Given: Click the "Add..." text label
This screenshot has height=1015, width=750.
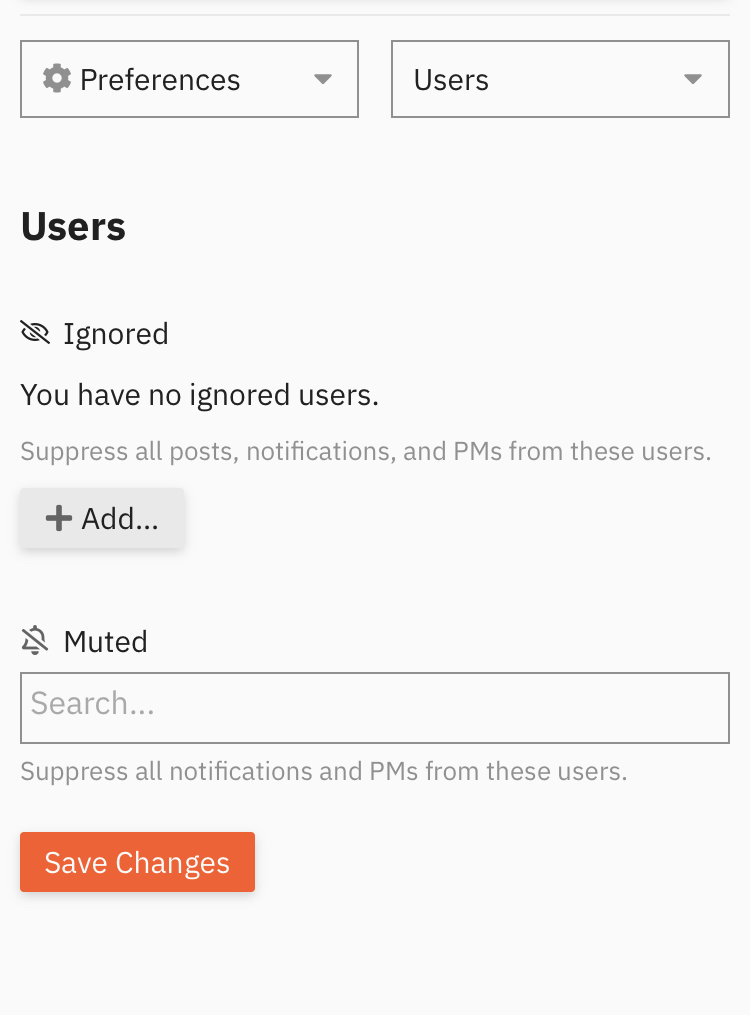Looking at the screenshot, I should click(120, 518).
